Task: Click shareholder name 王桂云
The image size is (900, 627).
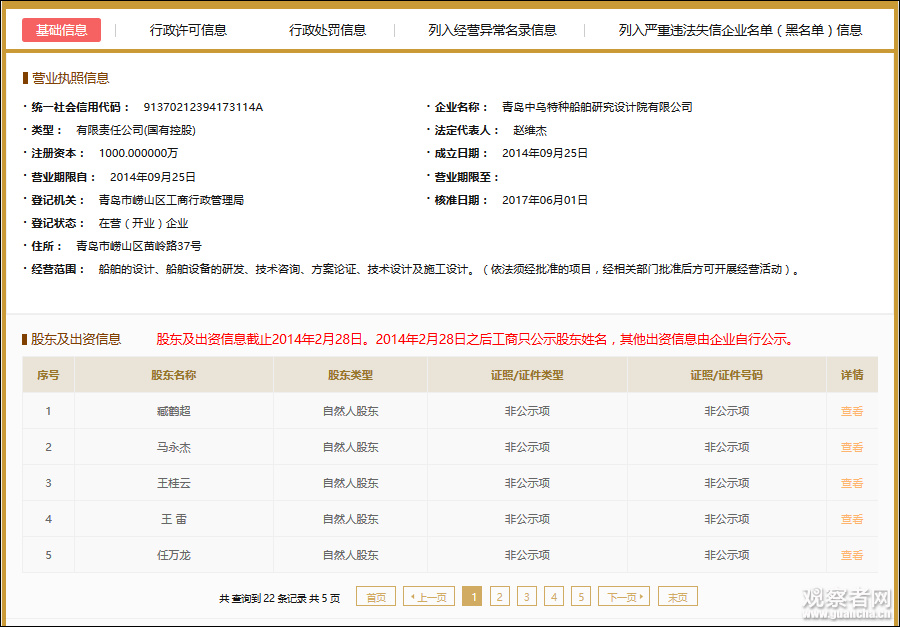Action: point(173,483)
